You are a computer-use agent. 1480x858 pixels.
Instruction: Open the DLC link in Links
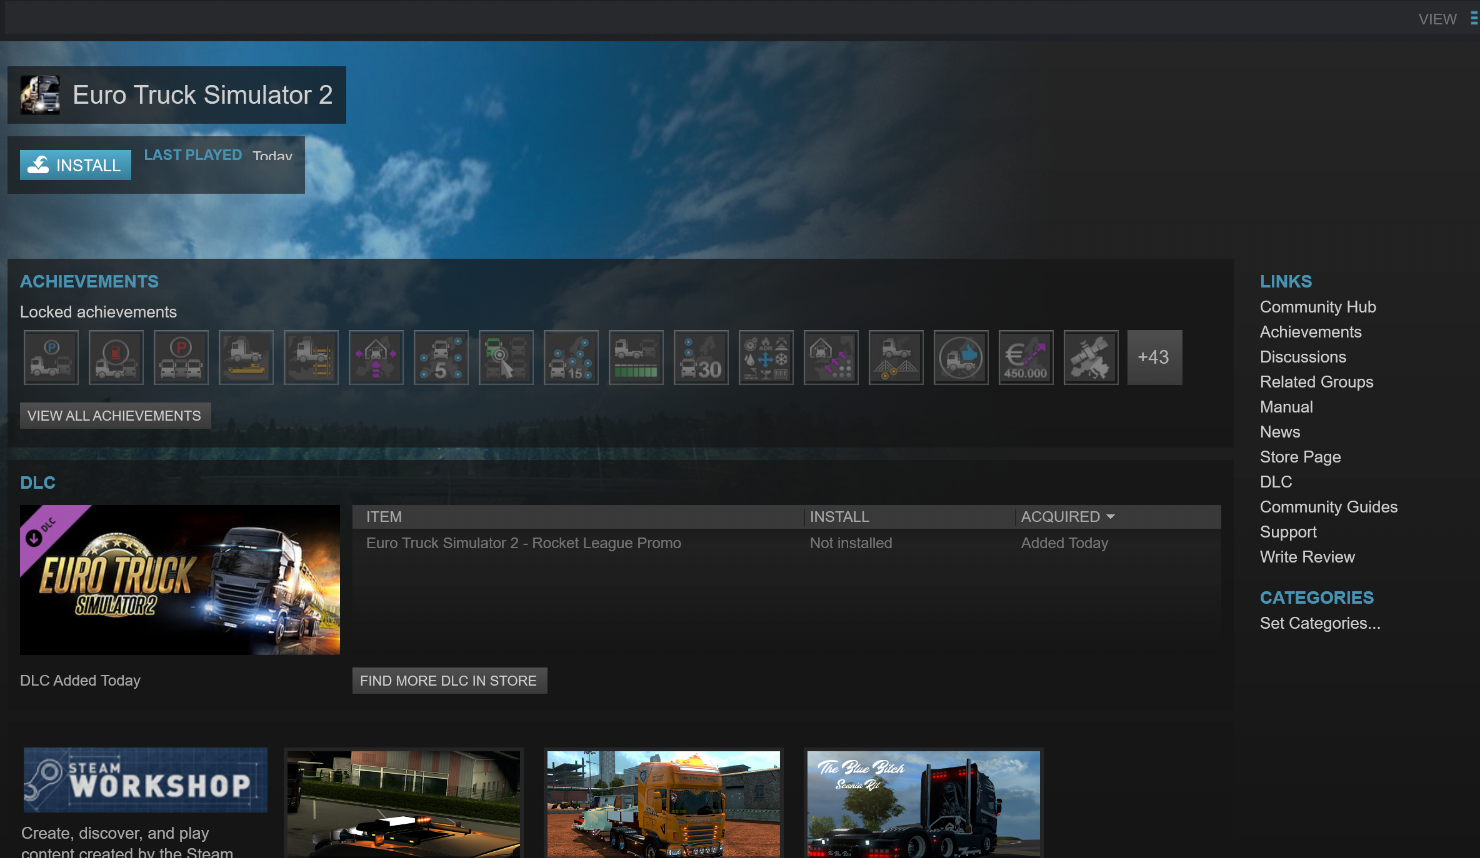tap(1276, 482)
